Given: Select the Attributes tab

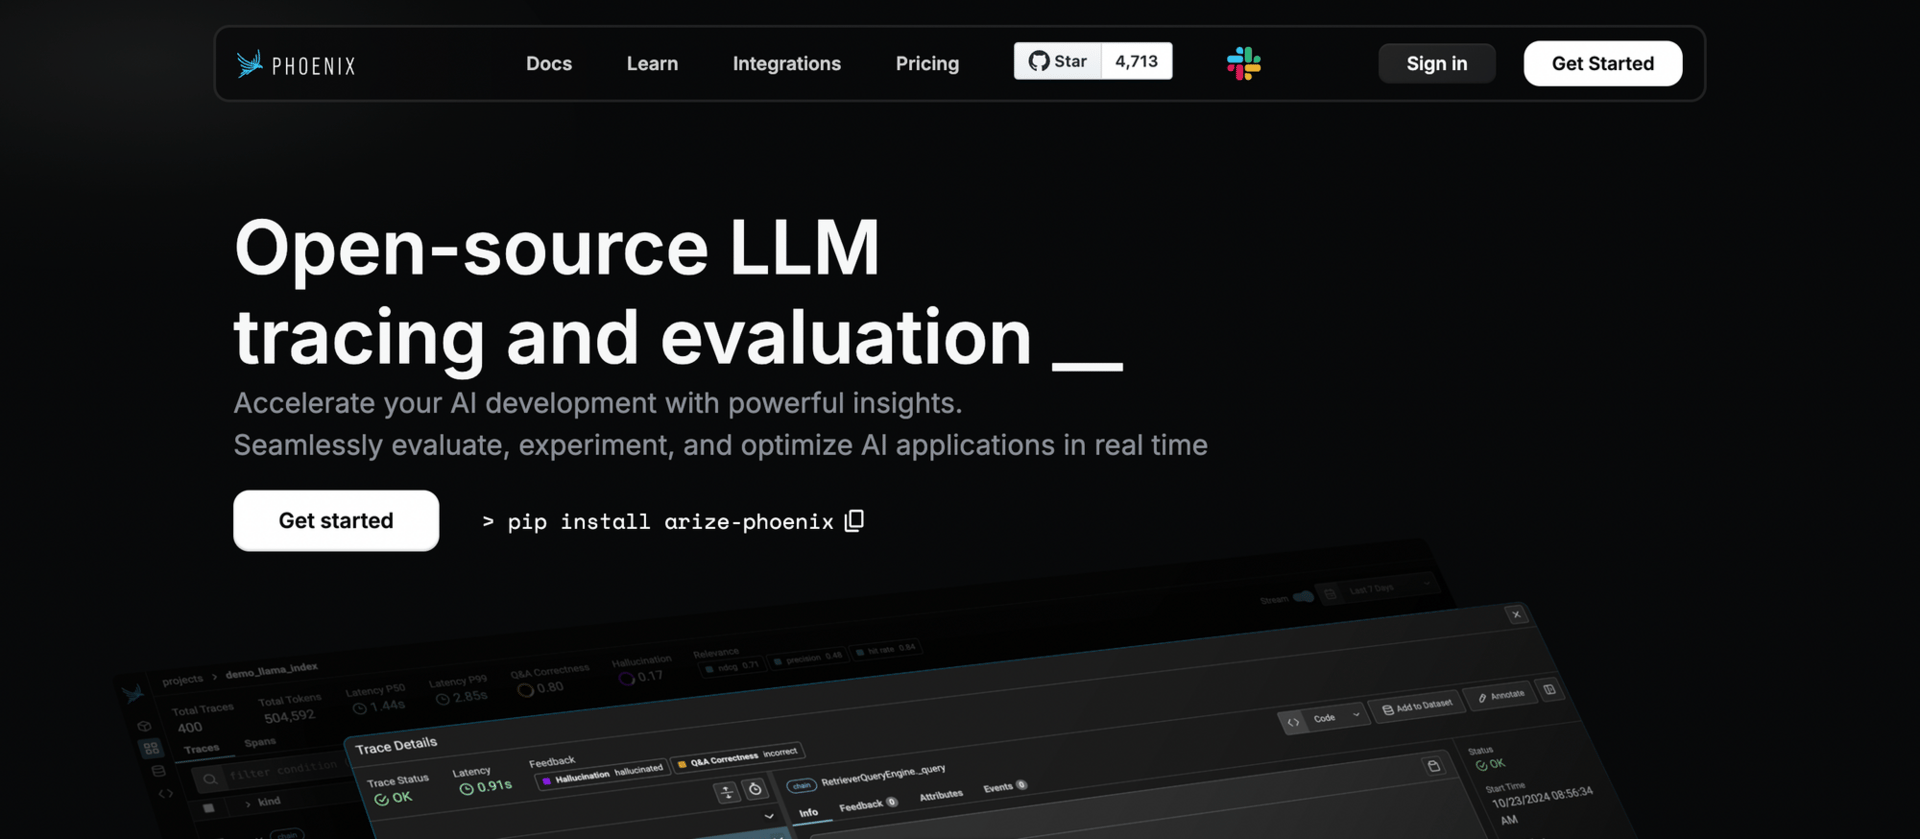Looking at the screenshot, I should pyautogui.click(x=941, y=796).
